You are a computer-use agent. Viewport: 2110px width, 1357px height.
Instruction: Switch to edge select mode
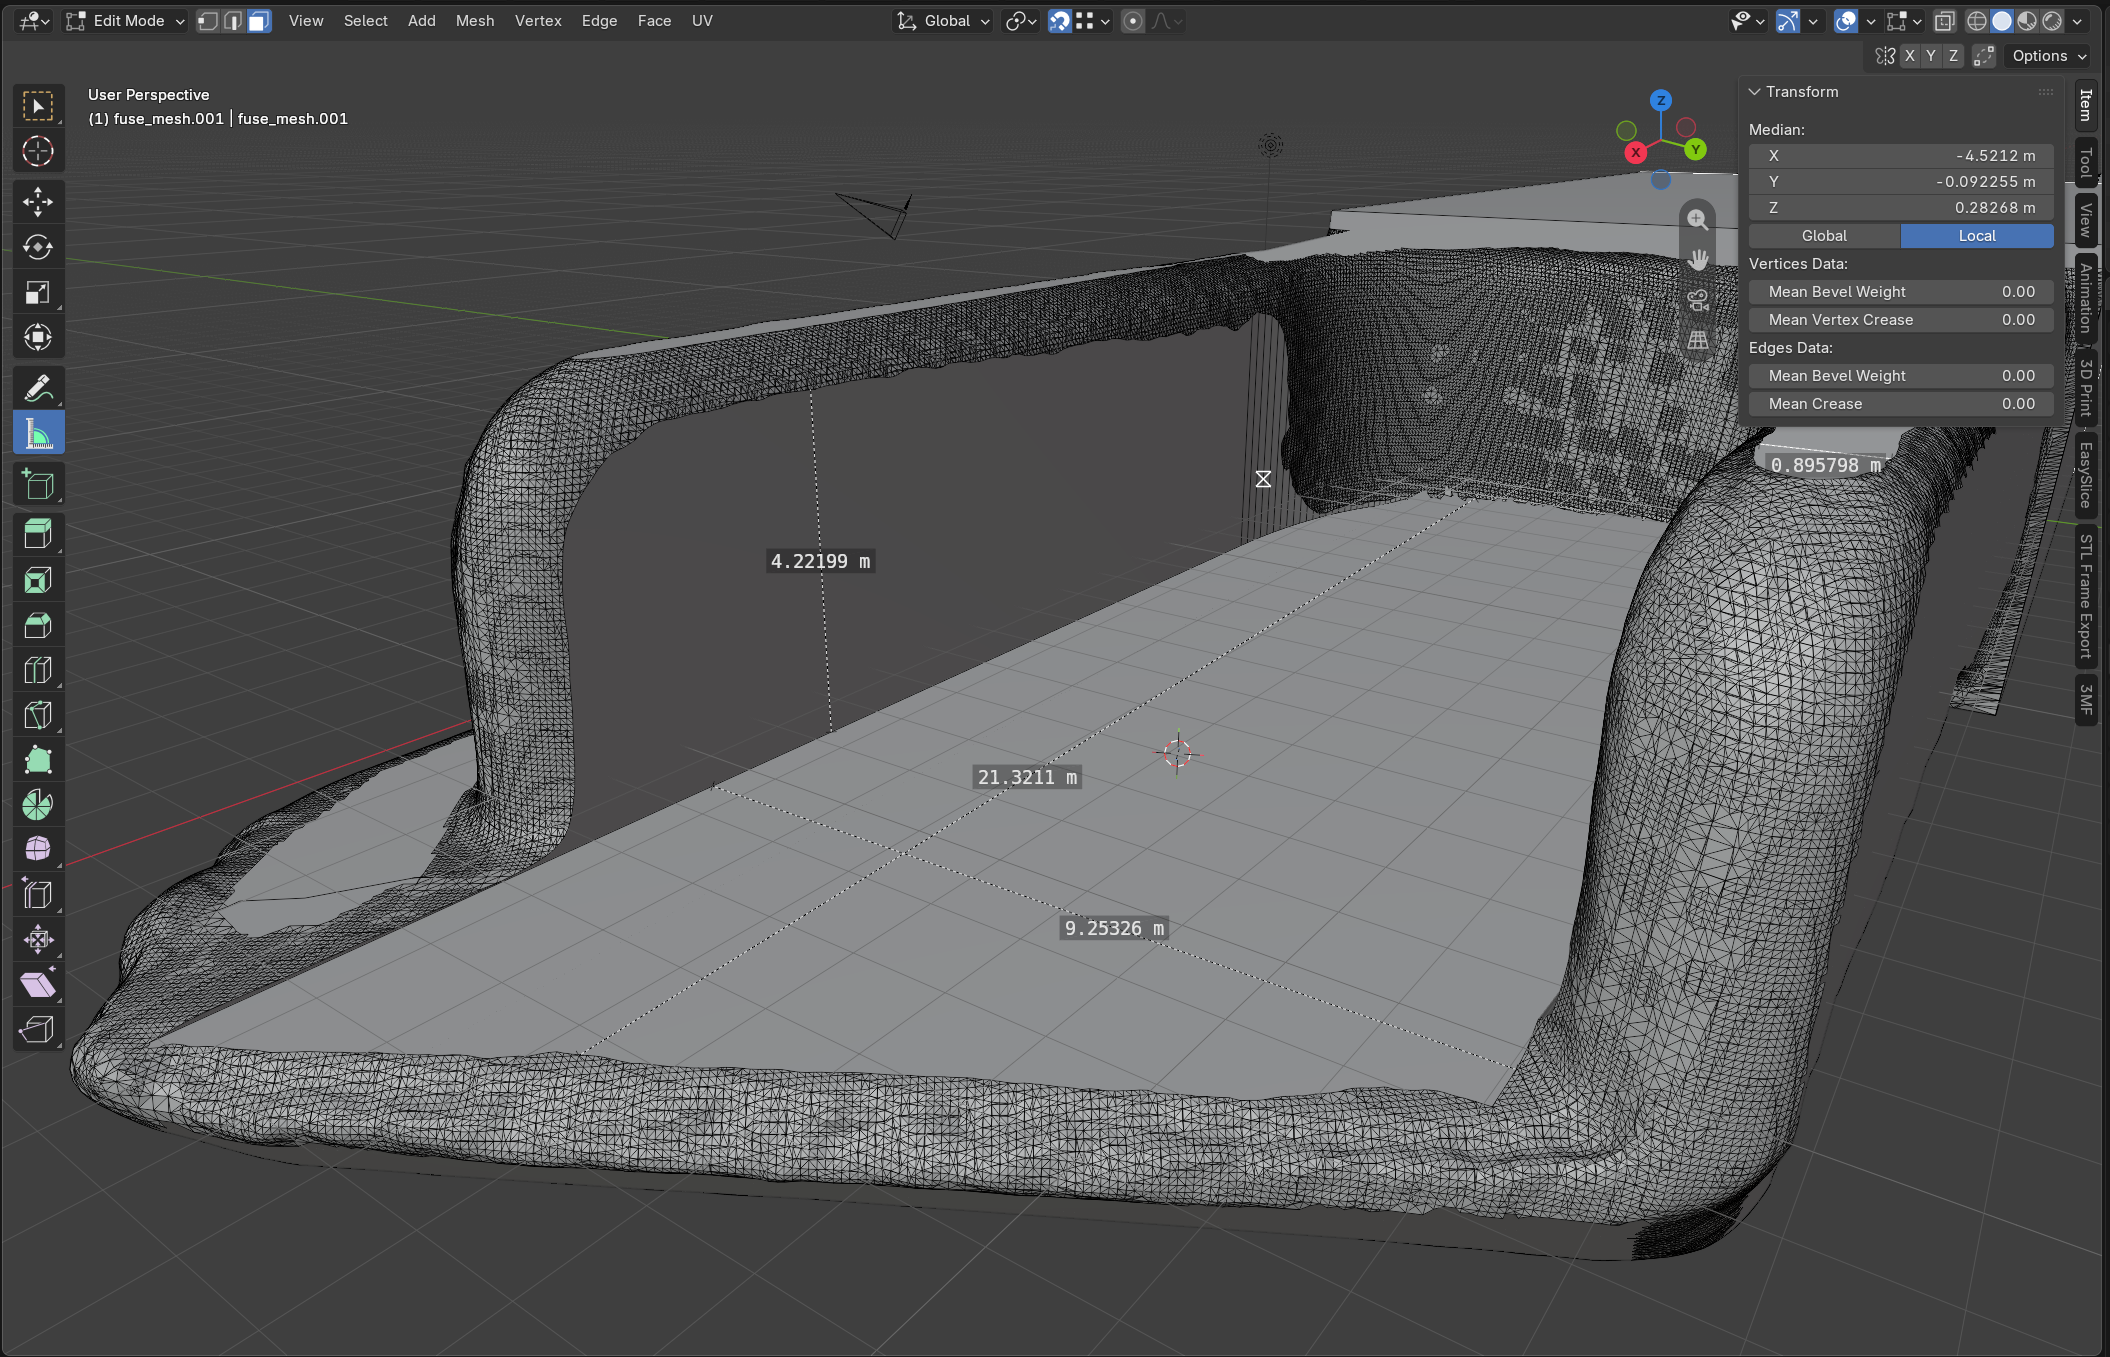coord(233,21)
